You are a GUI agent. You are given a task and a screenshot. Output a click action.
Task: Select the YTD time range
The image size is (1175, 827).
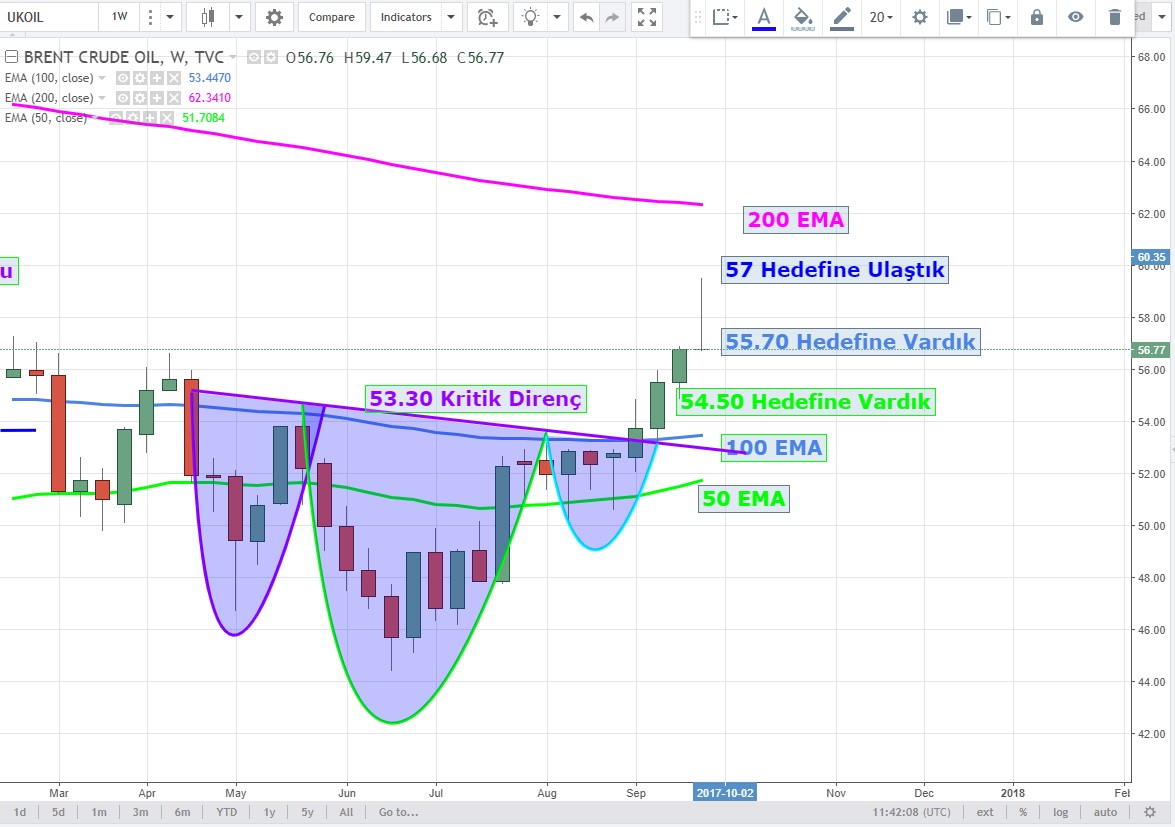tap(227, 812)
